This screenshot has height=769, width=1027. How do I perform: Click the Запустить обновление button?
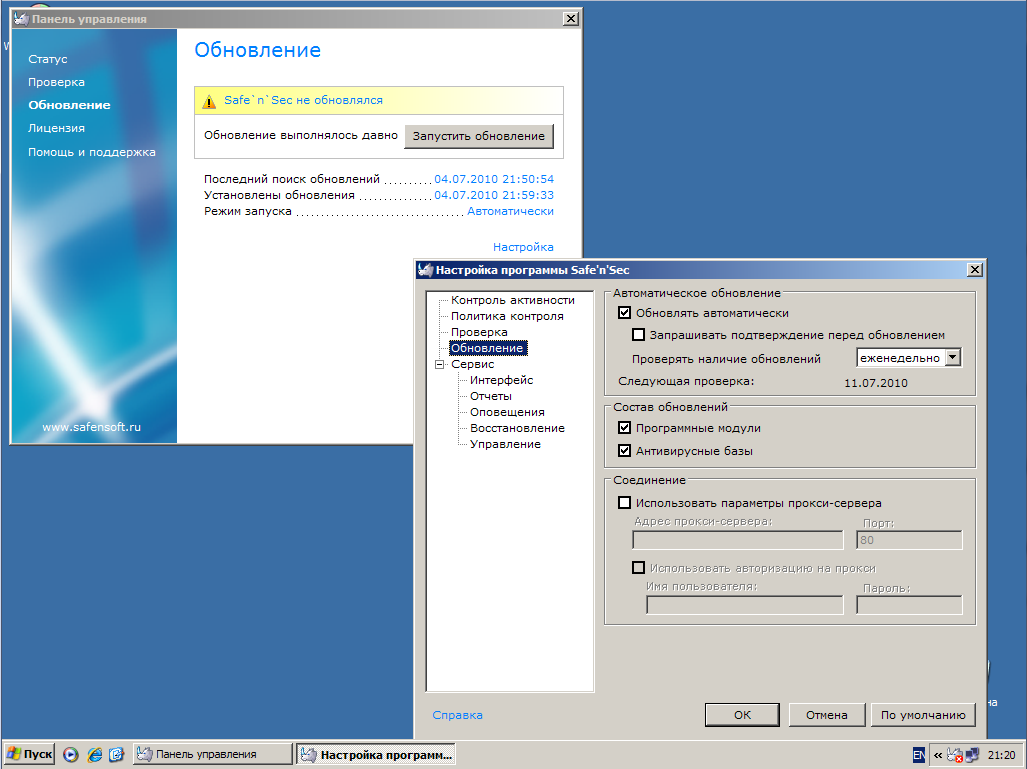pos(479,136)
